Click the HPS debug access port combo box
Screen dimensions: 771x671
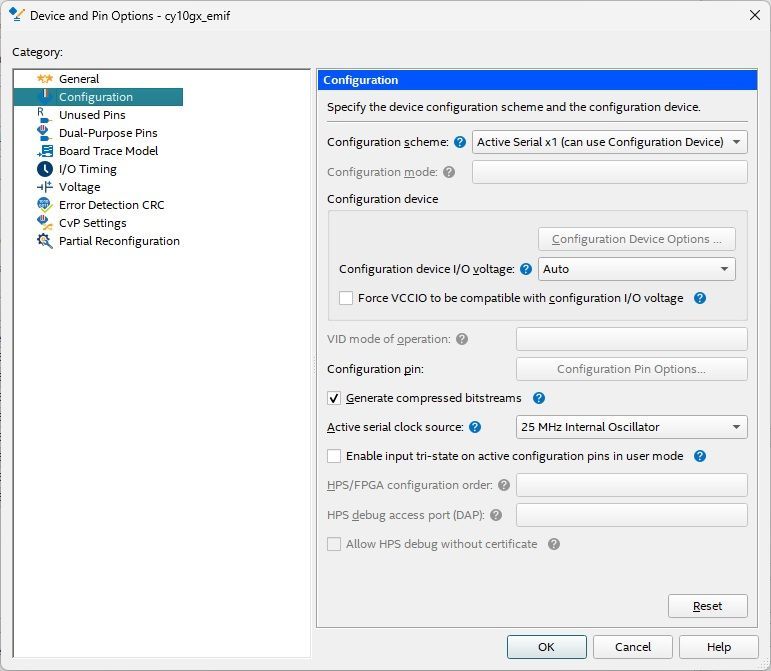tap(632, 515)
